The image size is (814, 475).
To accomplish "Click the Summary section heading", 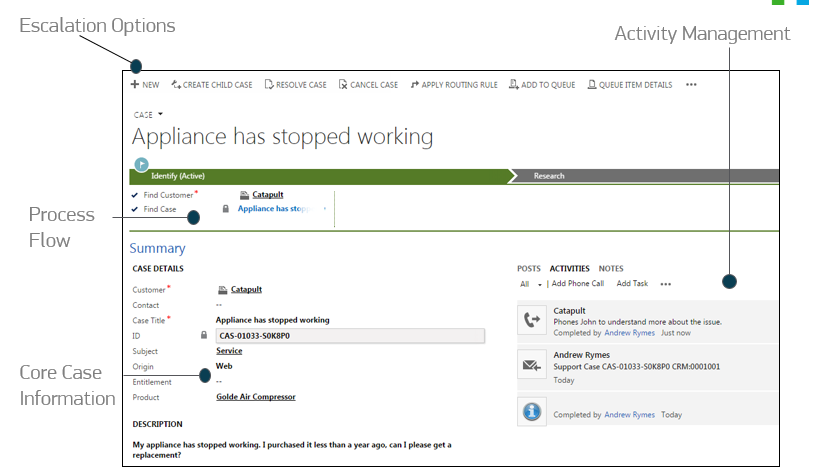I will point(157,248).
